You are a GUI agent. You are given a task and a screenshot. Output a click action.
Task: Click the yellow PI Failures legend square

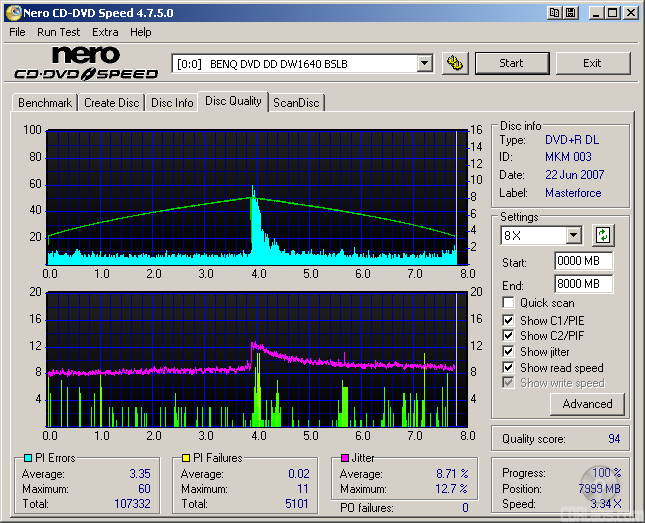coord(186,459)
